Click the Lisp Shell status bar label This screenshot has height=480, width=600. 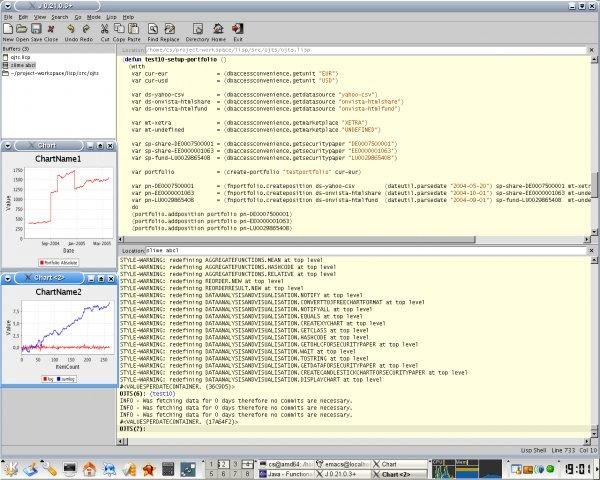[533, 451]
